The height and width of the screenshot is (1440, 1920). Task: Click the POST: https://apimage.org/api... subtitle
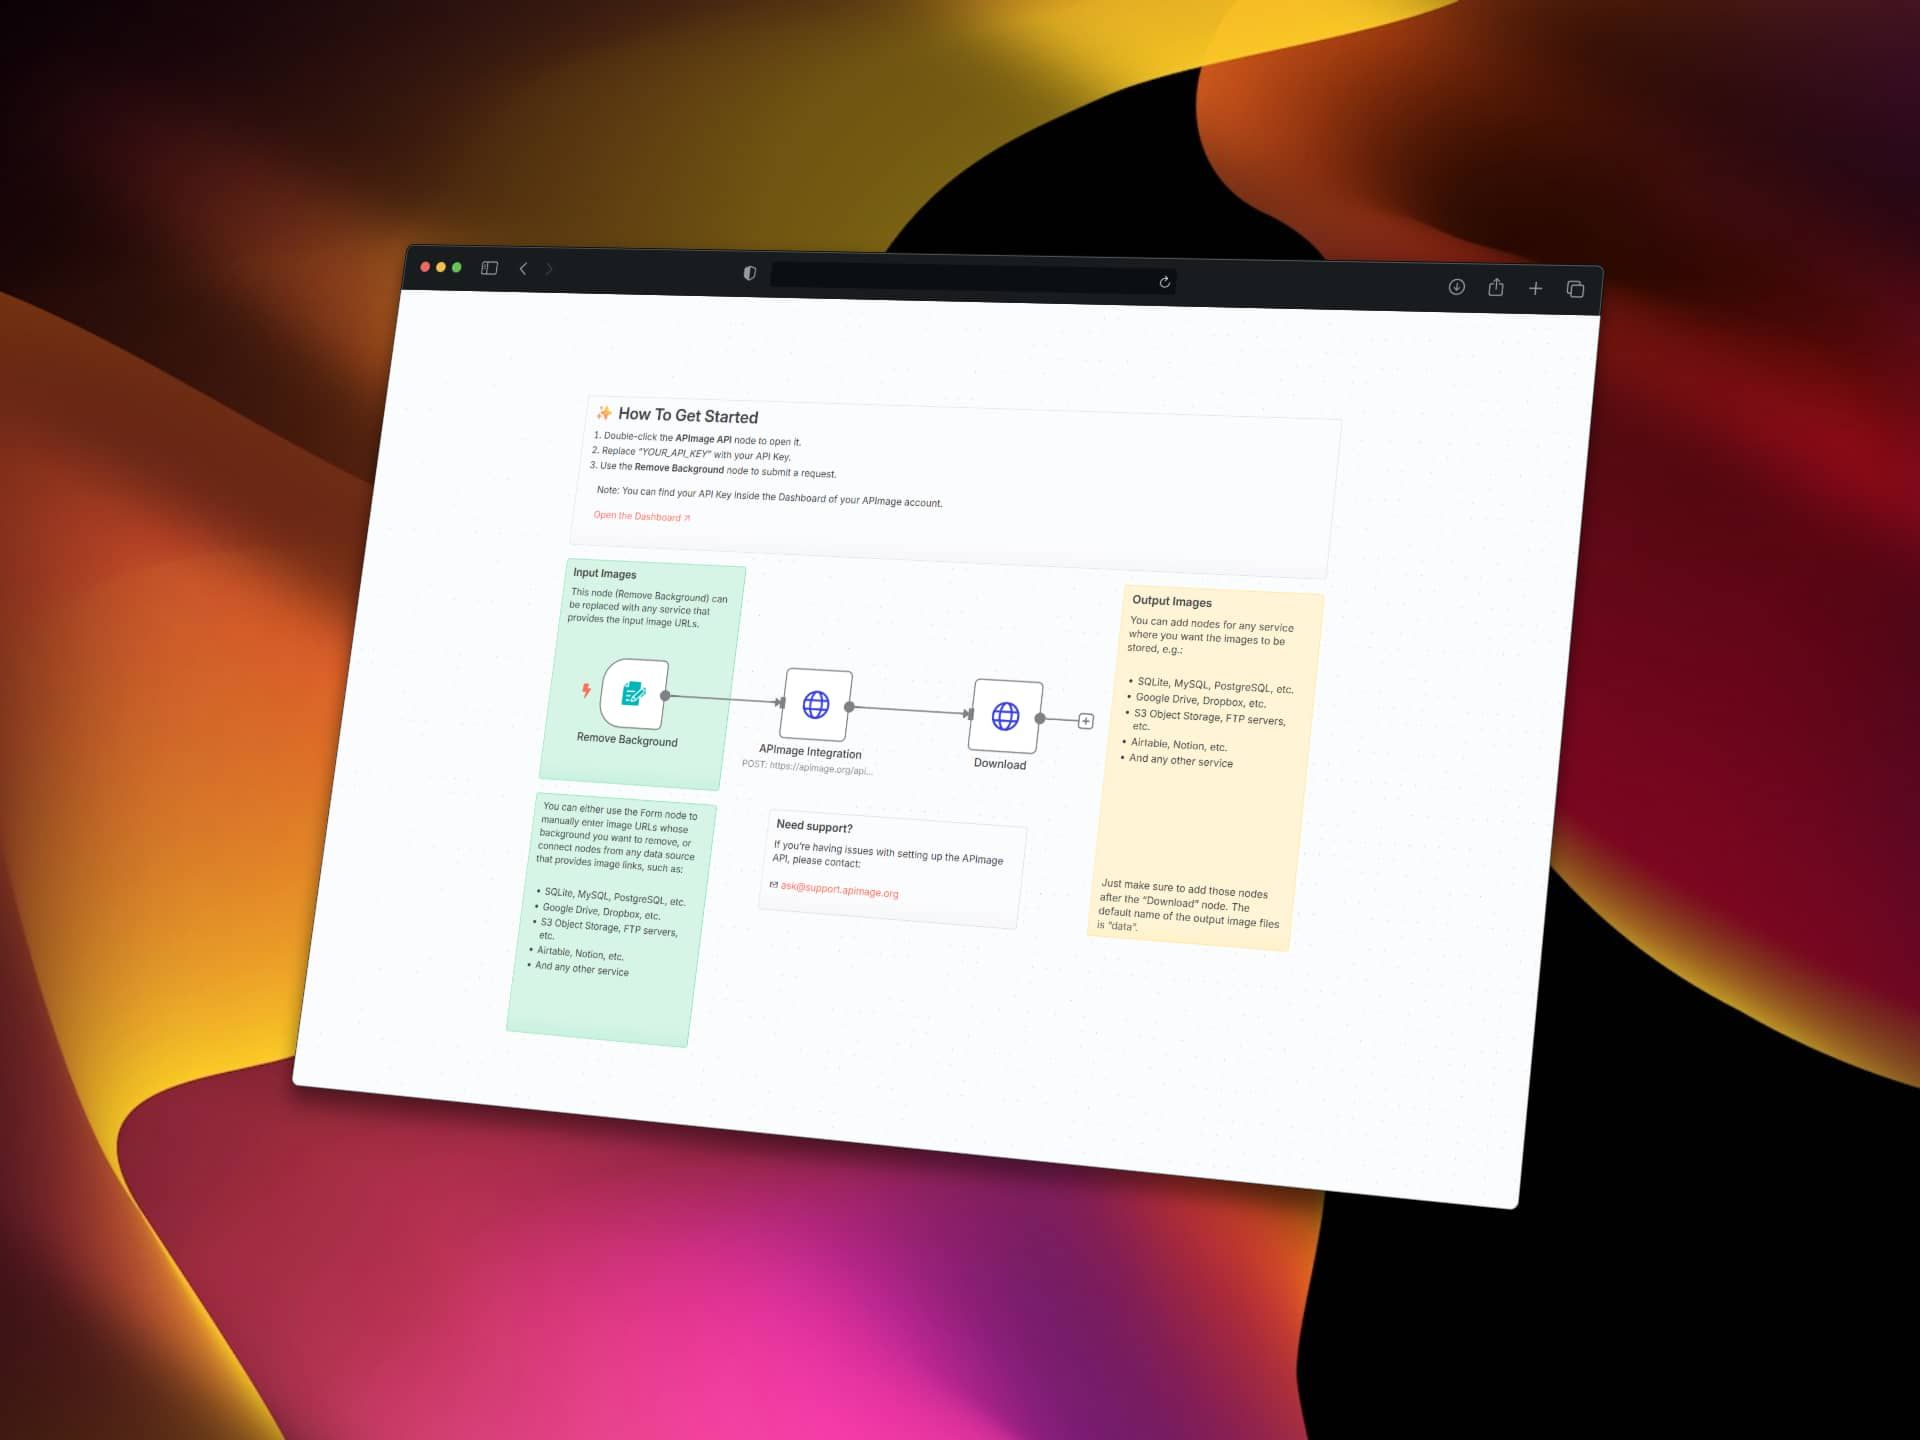point(807,767)
